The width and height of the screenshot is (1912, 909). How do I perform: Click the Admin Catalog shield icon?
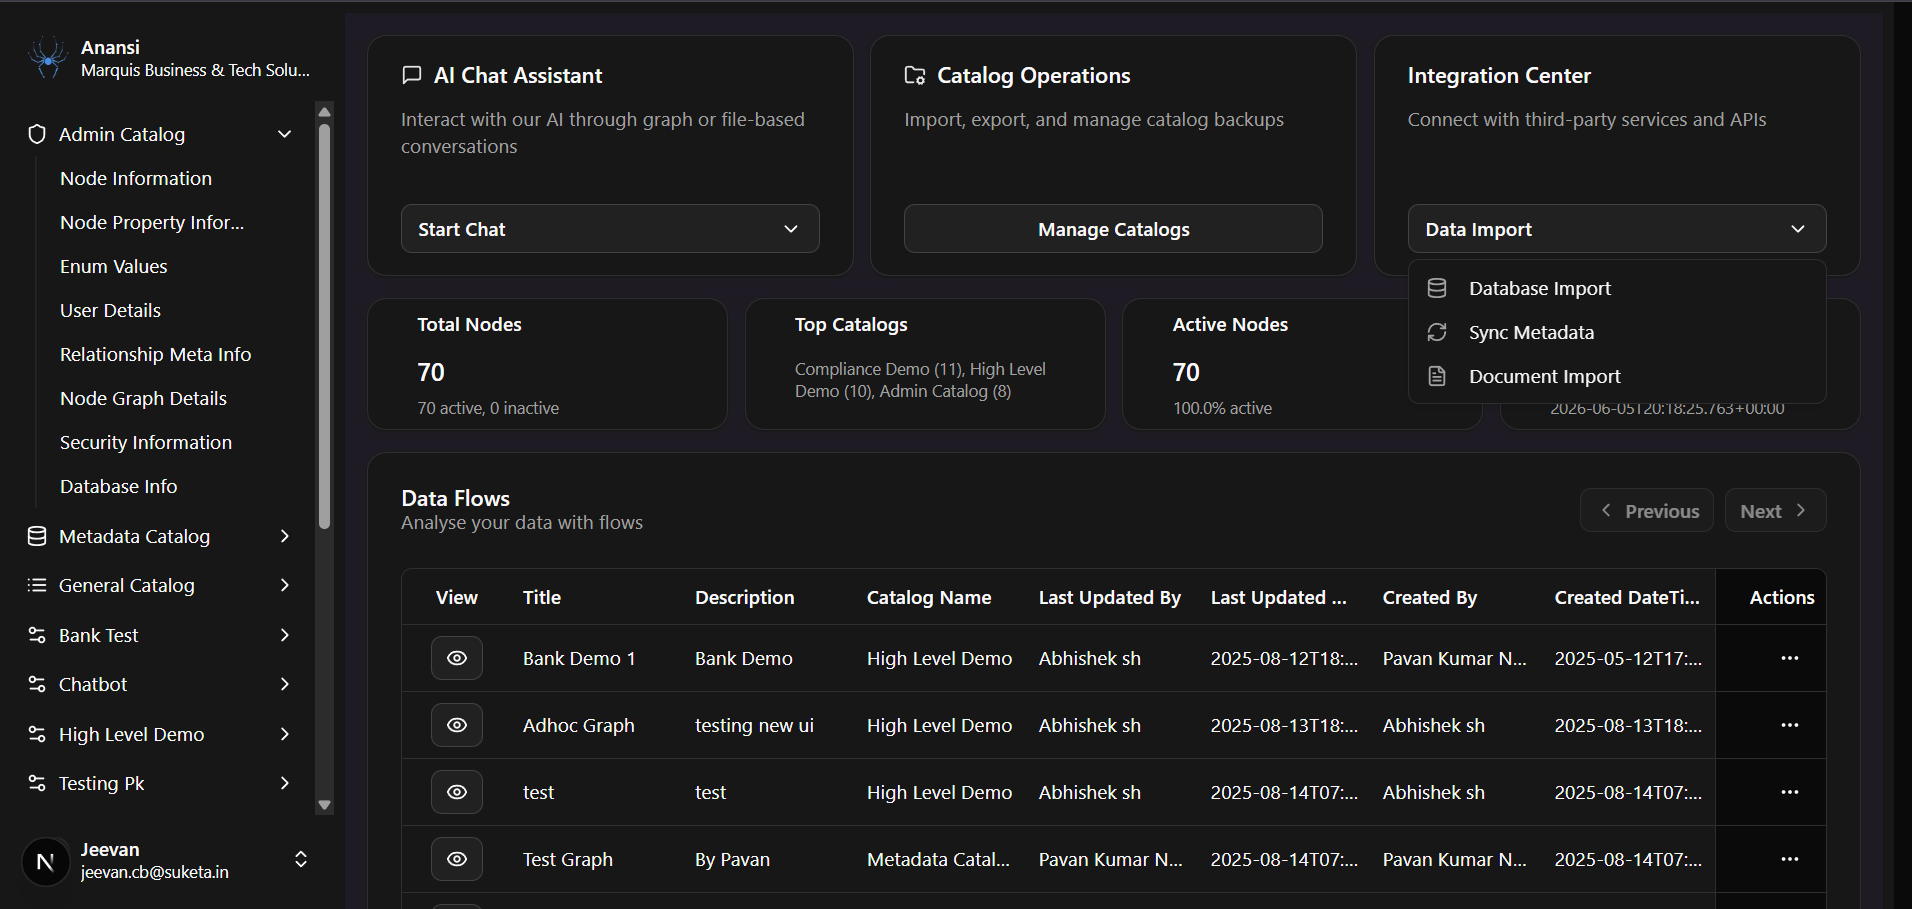tap(37, 134)
